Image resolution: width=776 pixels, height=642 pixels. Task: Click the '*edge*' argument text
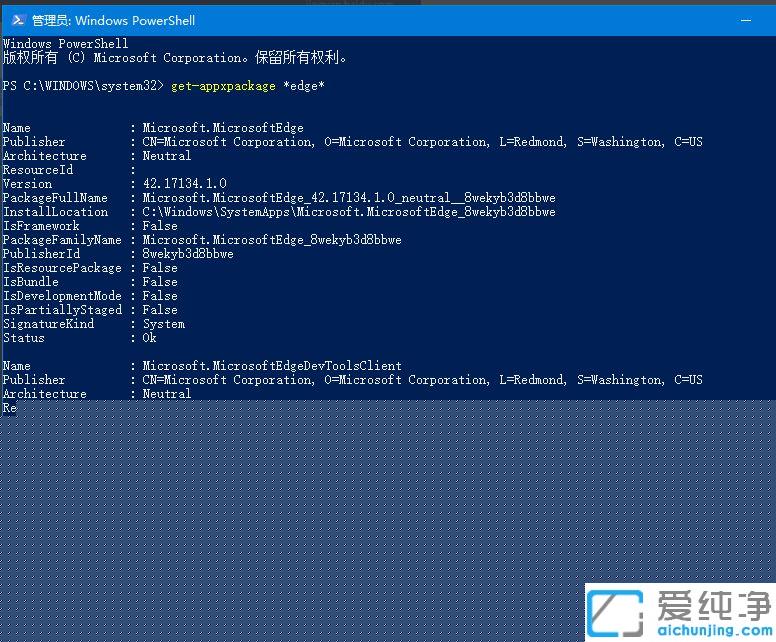pos(304,86)
